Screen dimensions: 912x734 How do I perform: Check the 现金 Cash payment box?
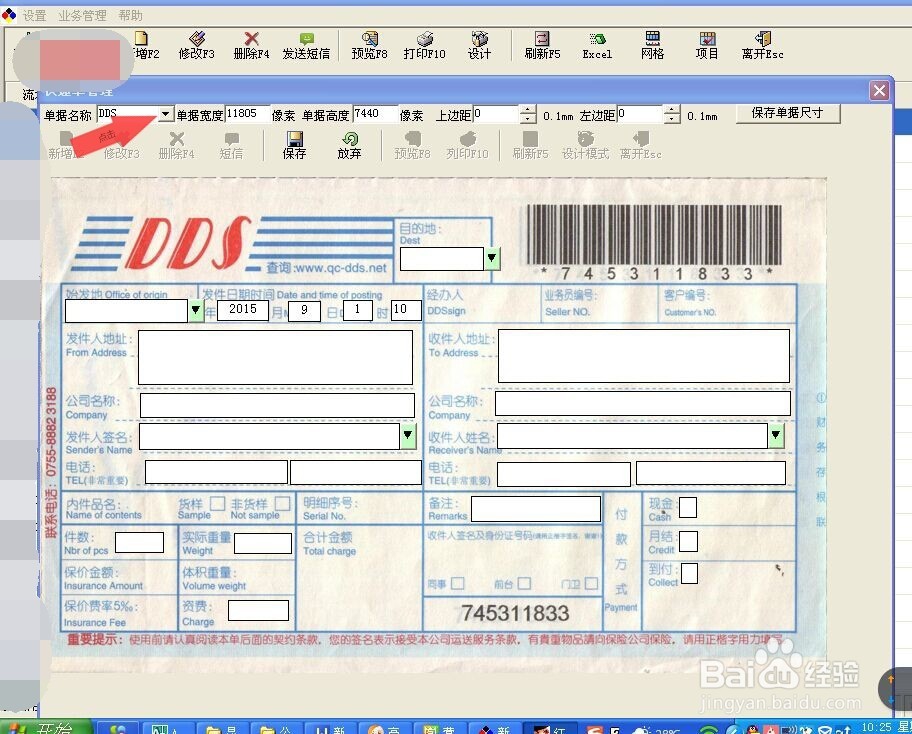[x=688, y=507]
